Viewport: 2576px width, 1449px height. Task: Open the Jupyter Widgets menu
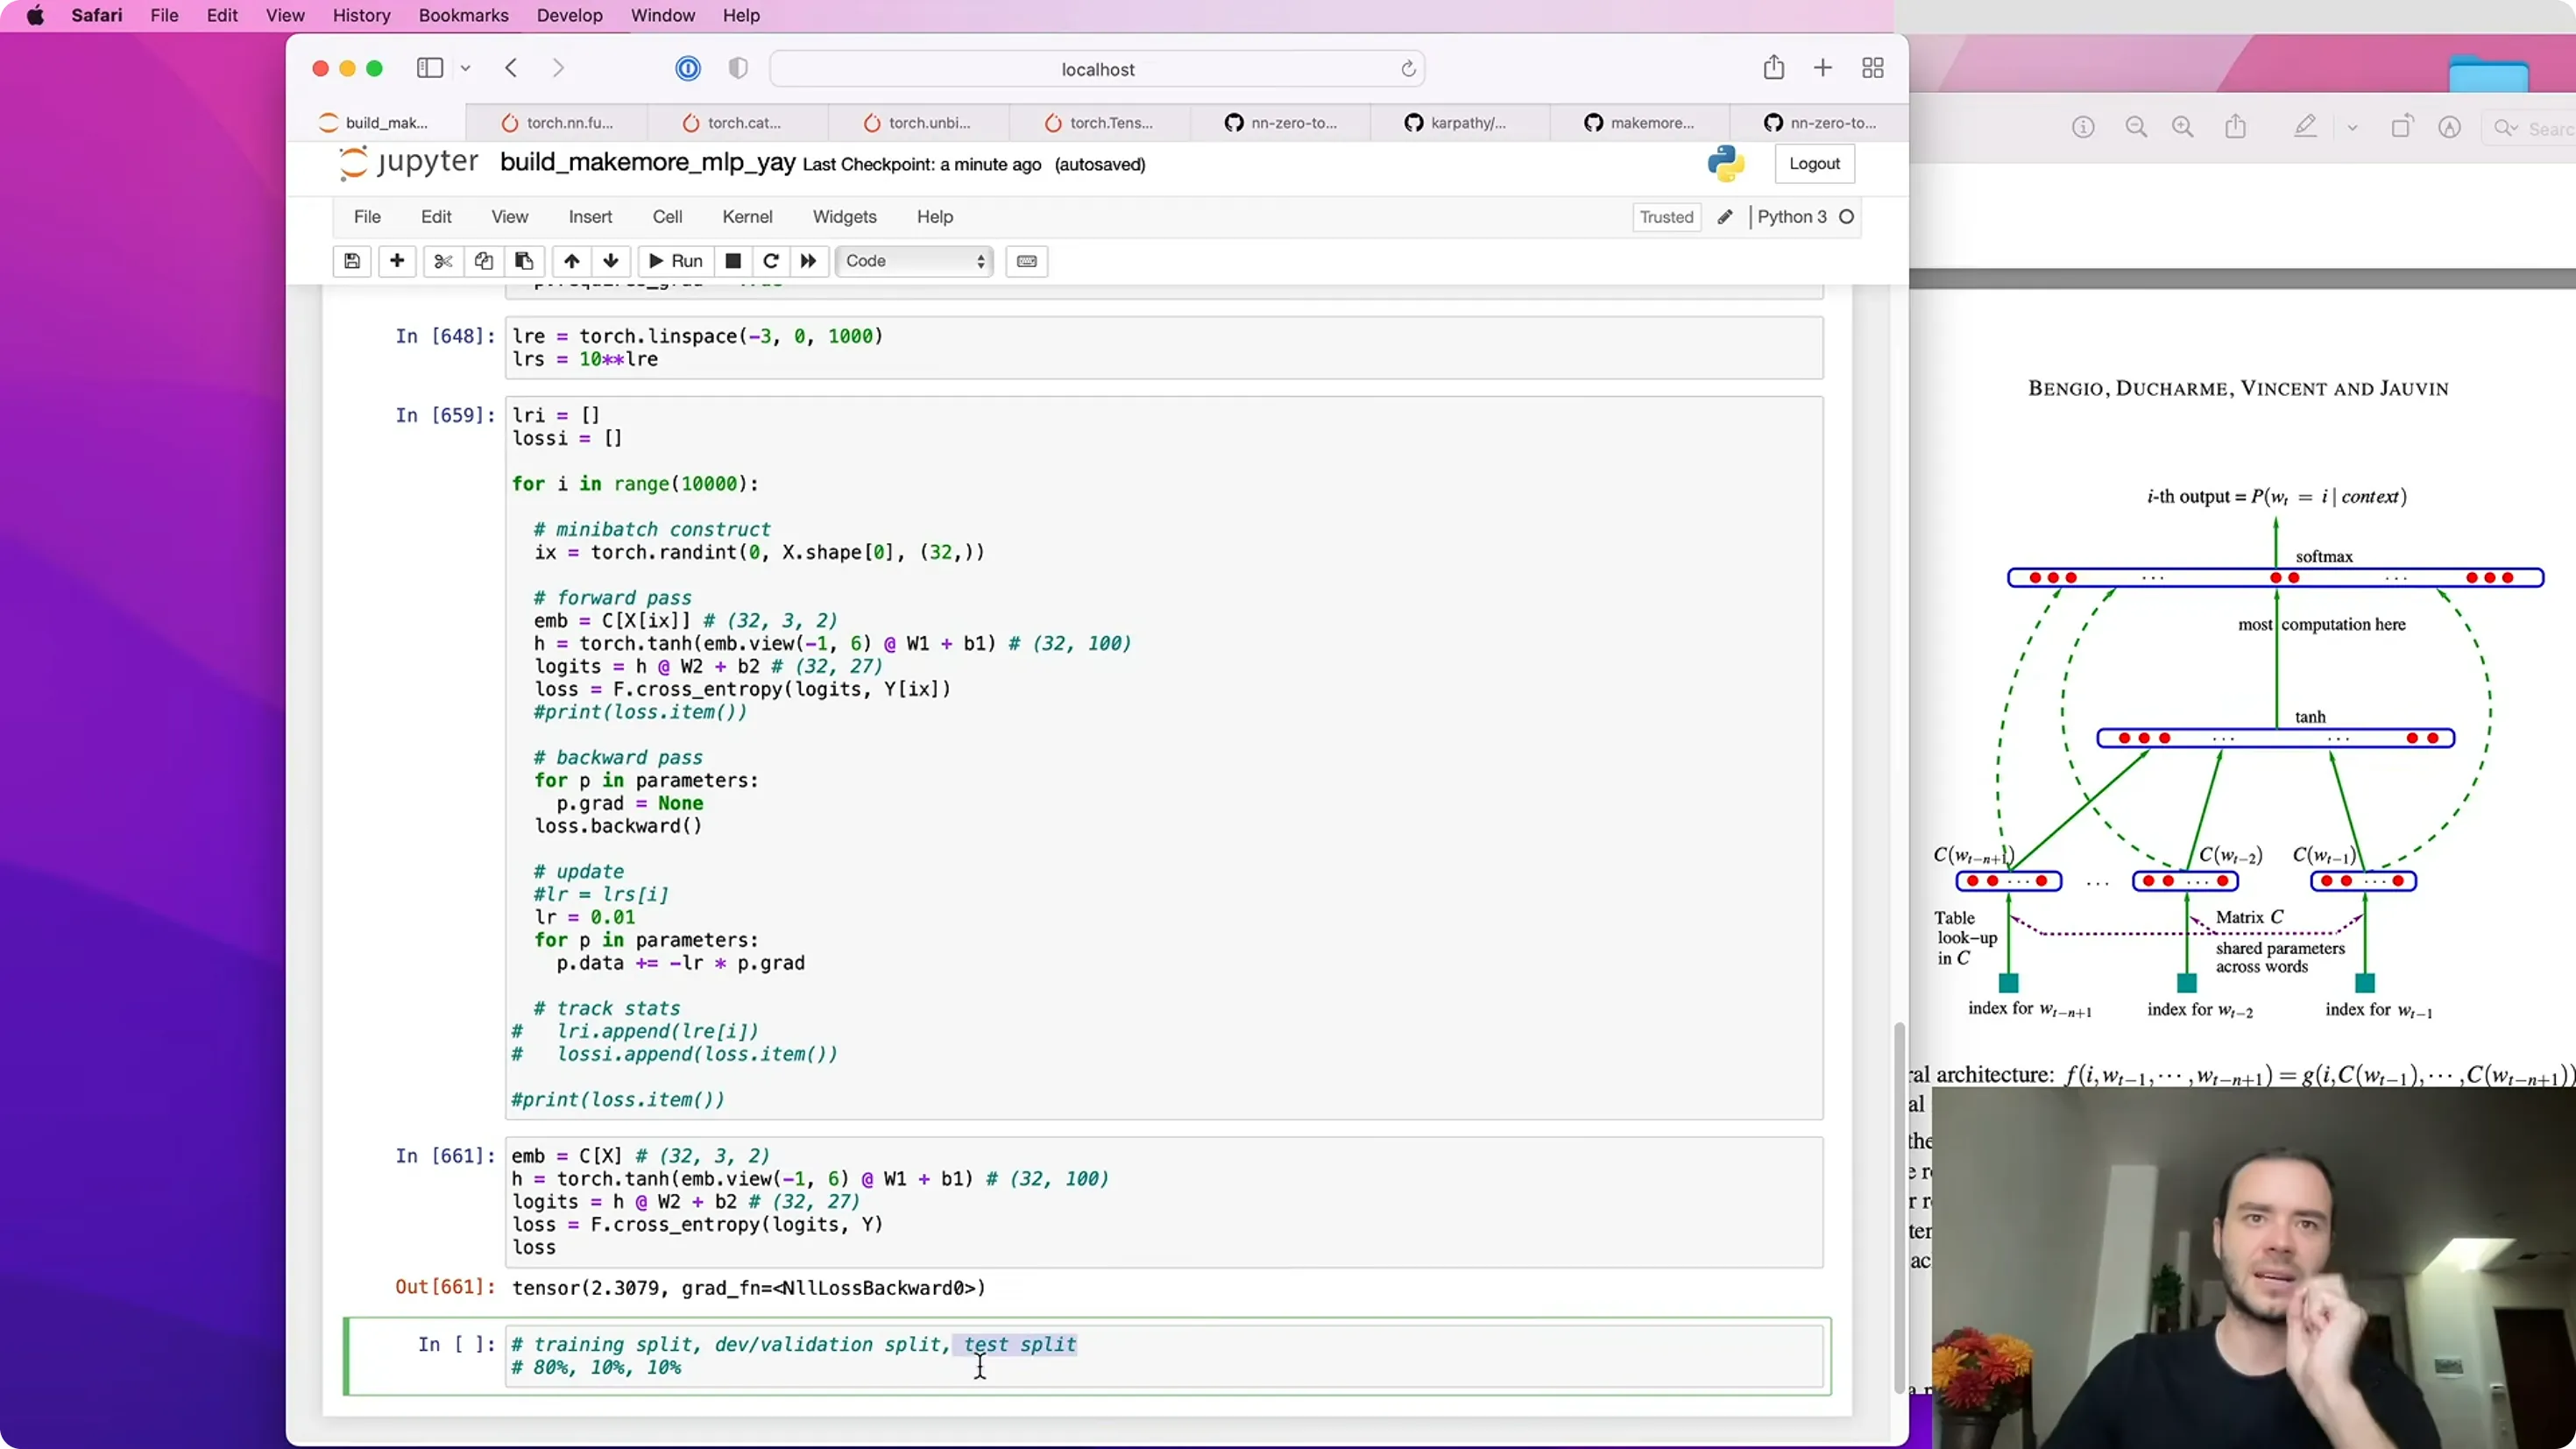click(844, 217)
